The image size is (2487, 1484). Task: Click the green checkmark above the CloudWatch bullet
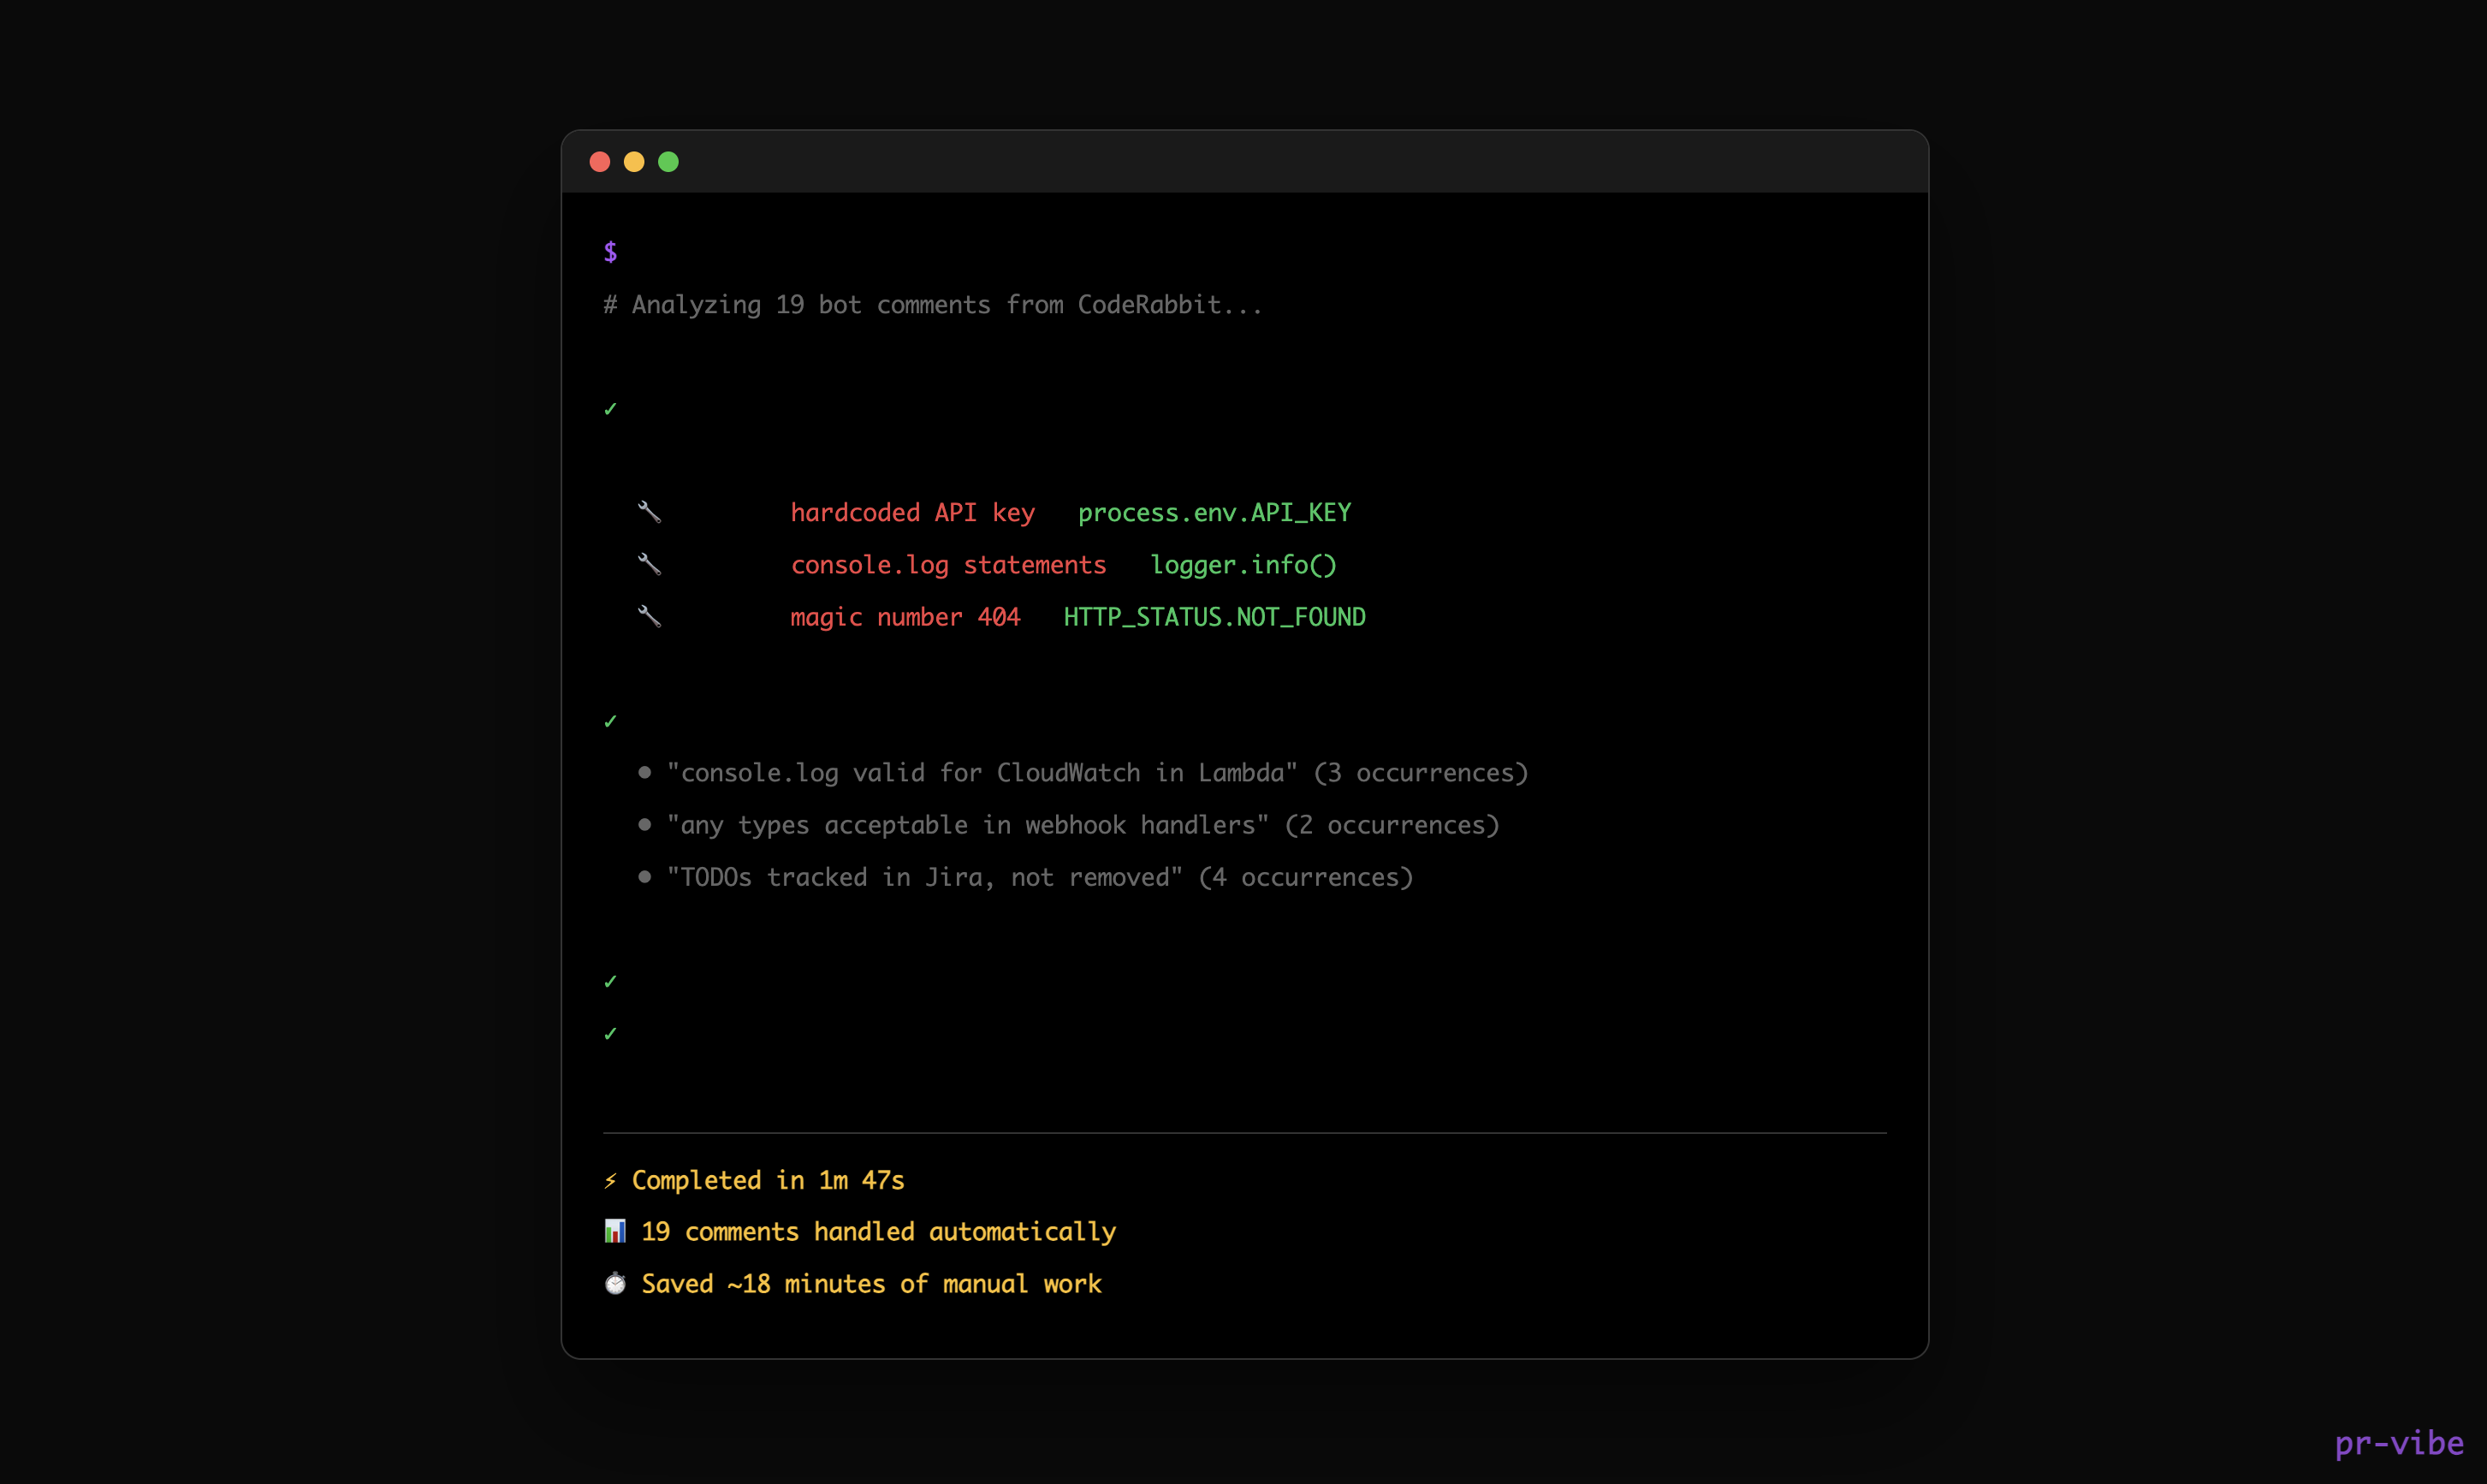tap(610, 721)
